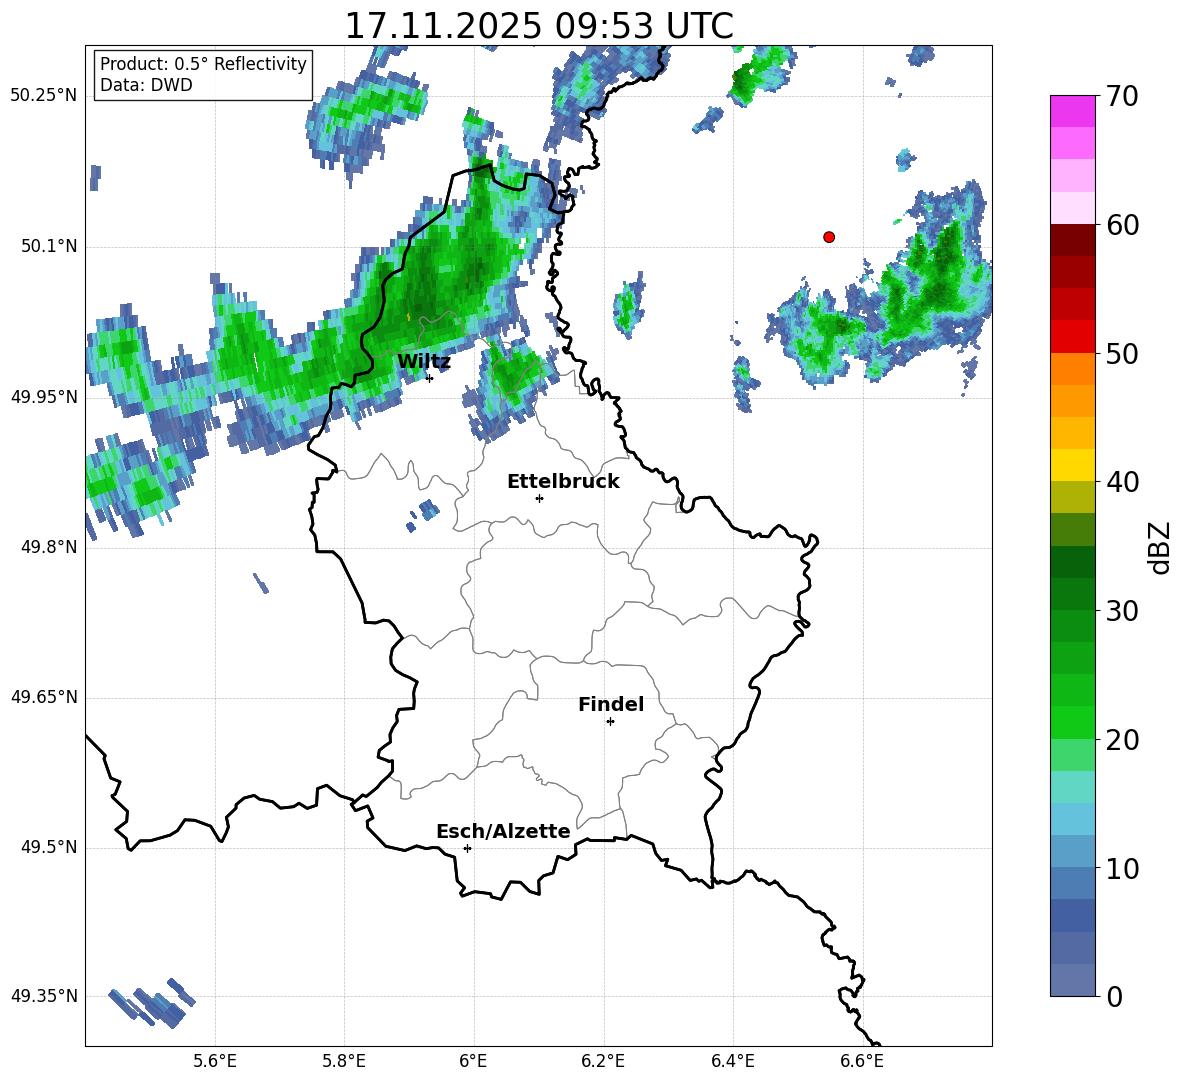Click the Data: DWD text
This screenshot has width=1184, height=1081.
coord(146,85)
